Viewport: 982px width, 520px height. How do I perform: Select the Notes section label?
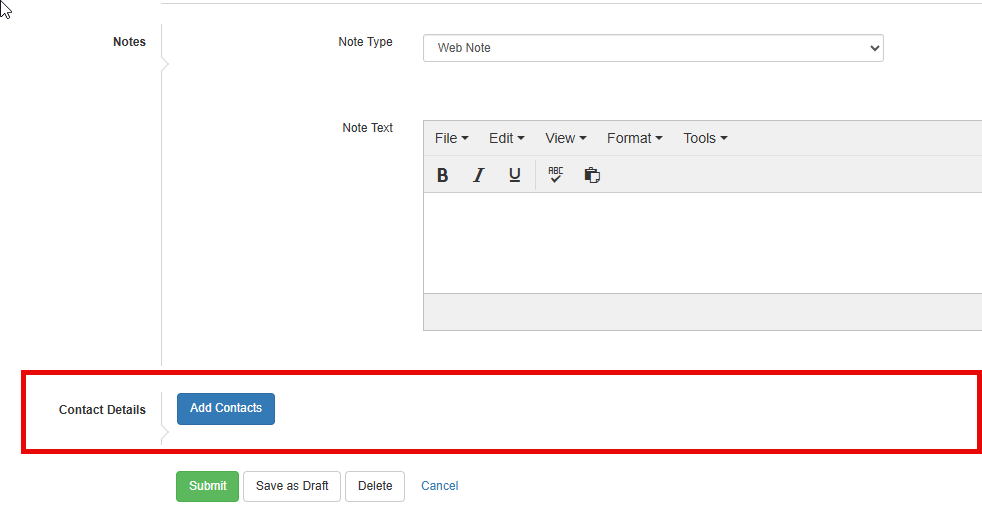129,42
